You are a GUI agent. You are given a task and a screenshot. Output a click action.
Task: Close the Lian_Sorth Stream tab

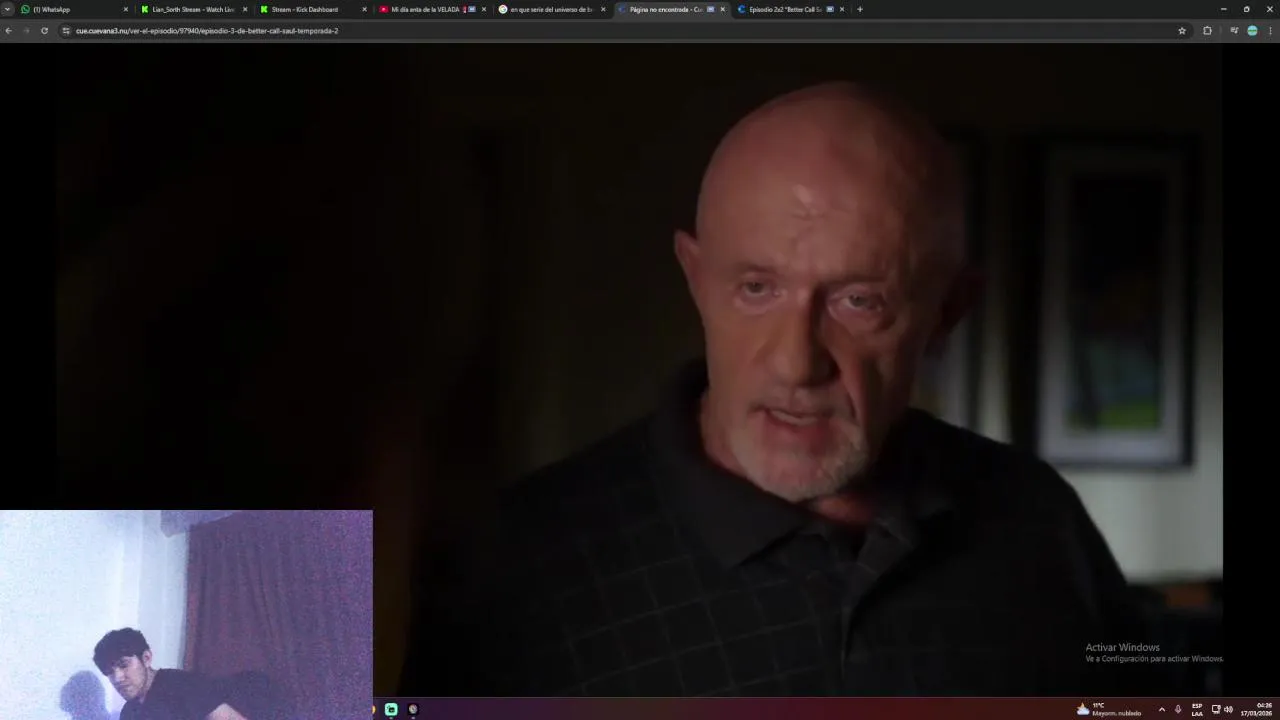pos(245,9)
